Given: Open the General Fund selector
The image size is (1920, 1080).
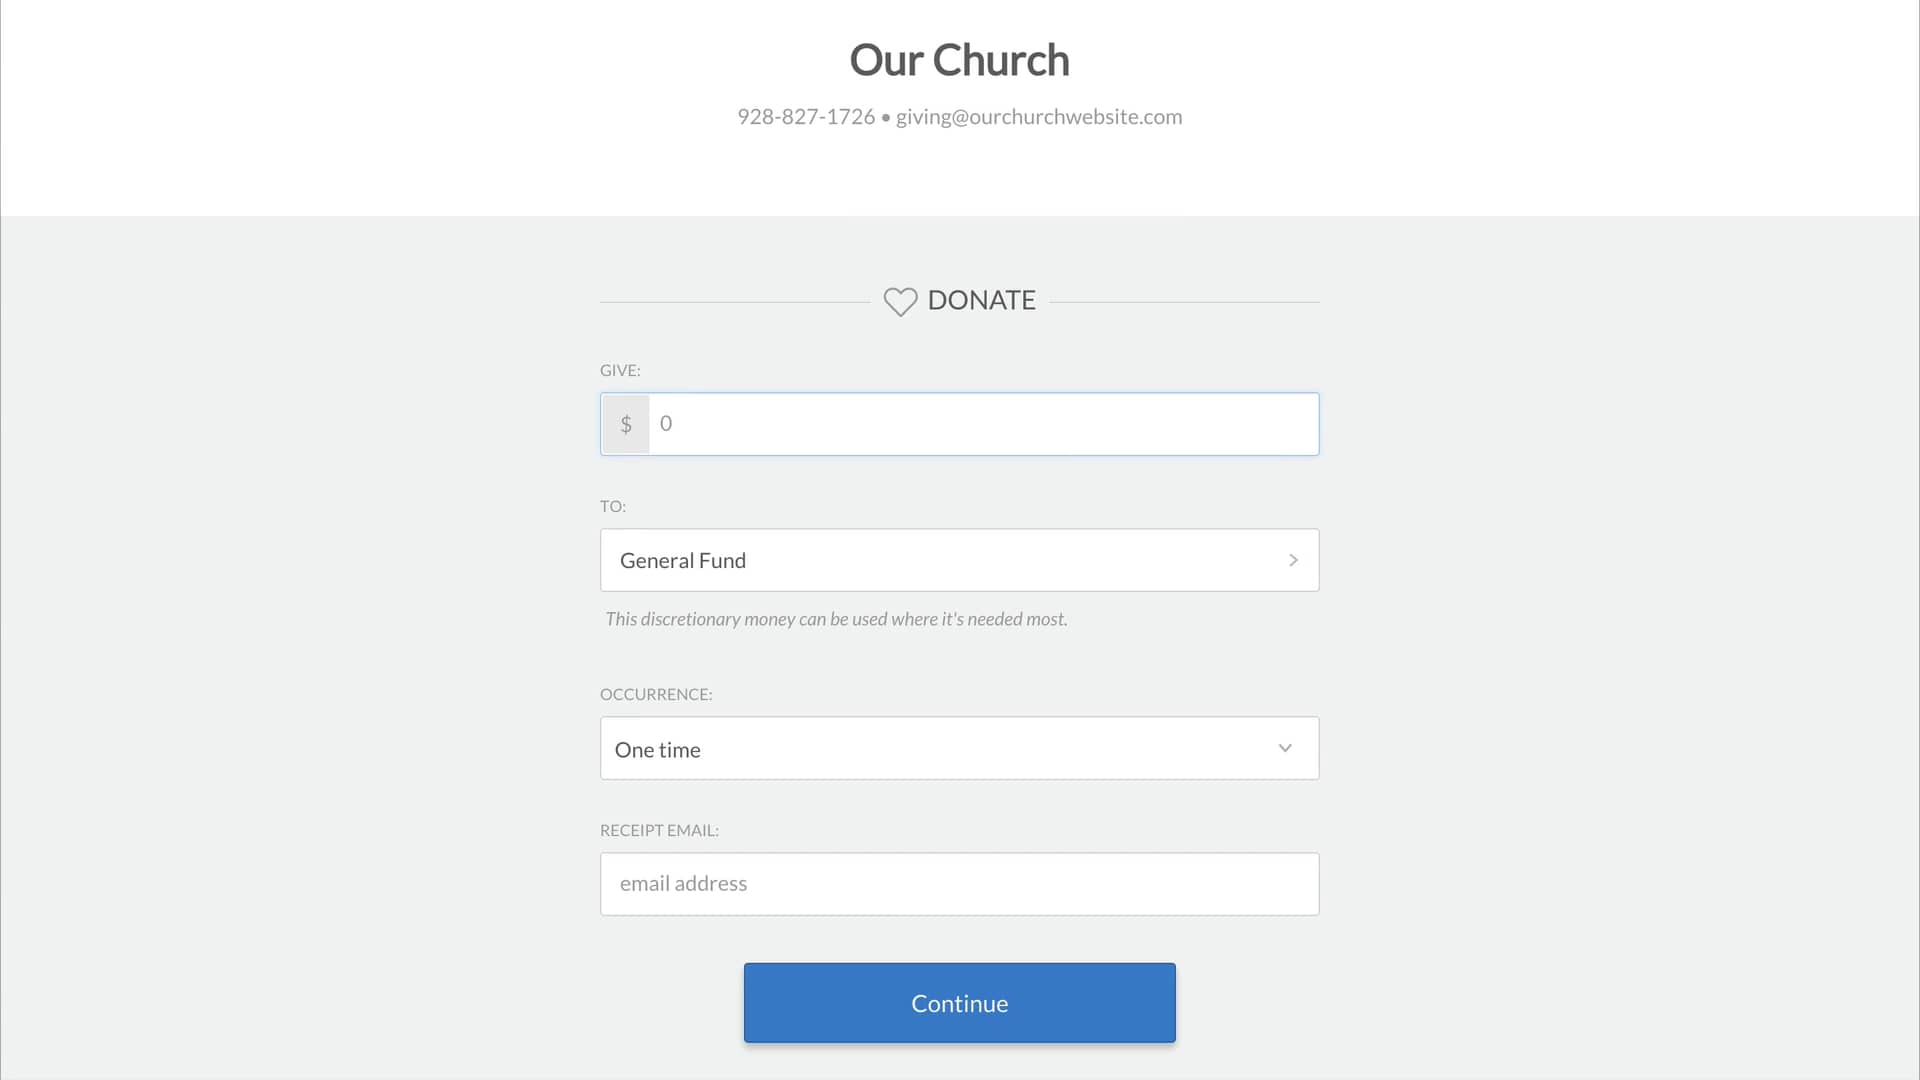Looking at the screenshot, I should (959, 560).
